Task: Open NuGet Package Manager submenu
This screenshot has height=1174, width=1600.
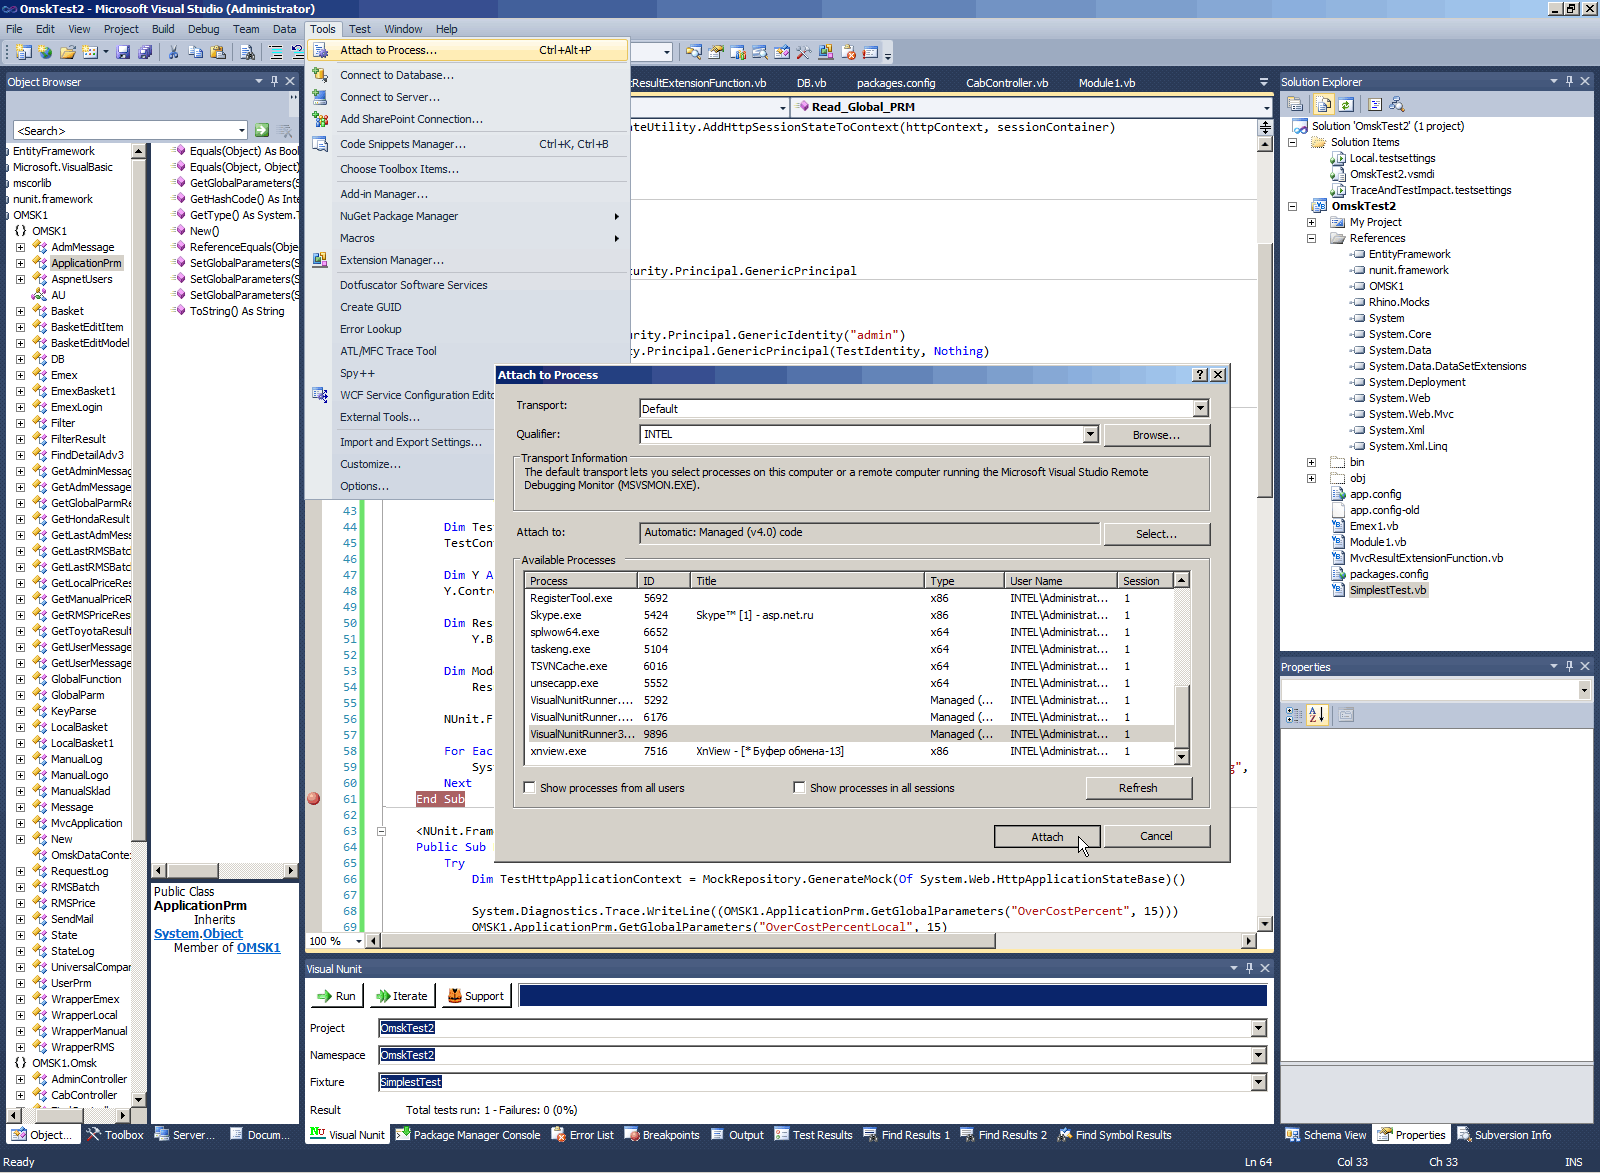Action: click(468, 216)
